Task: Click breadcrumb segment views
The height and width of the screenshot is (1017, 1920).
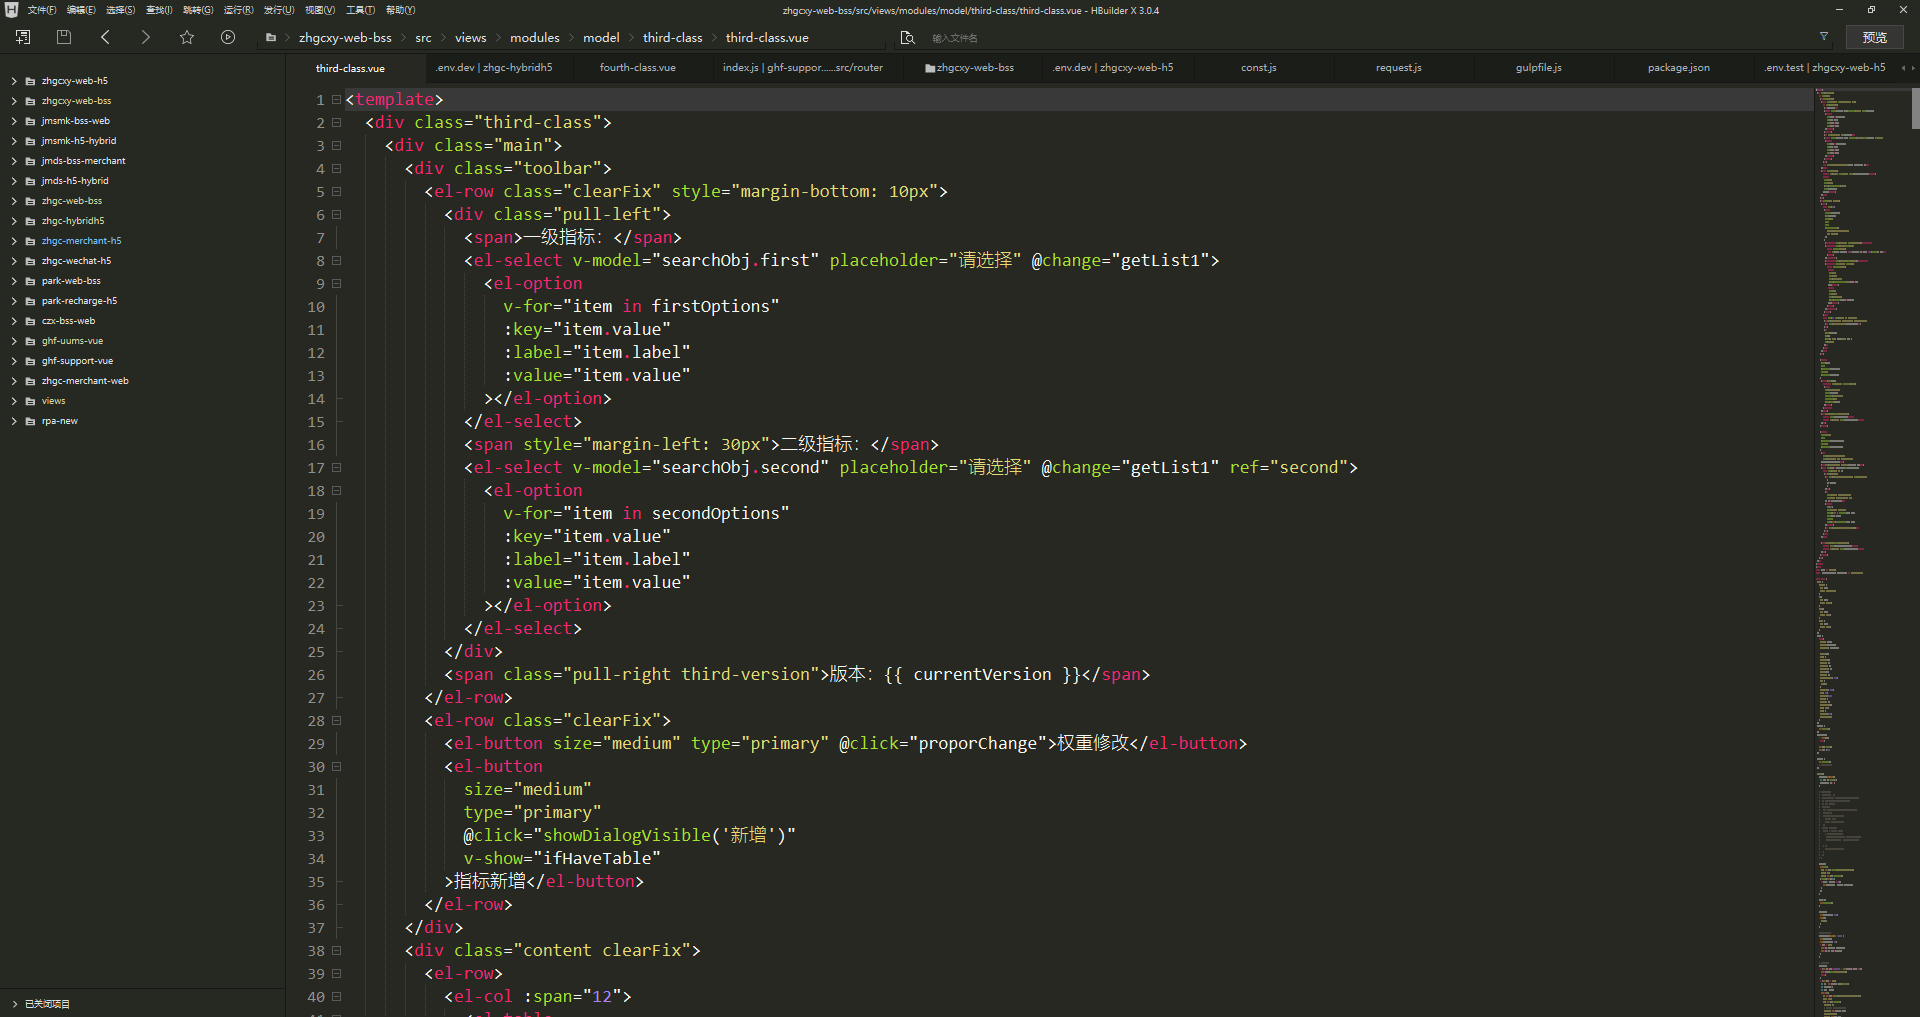Action: 471,38
